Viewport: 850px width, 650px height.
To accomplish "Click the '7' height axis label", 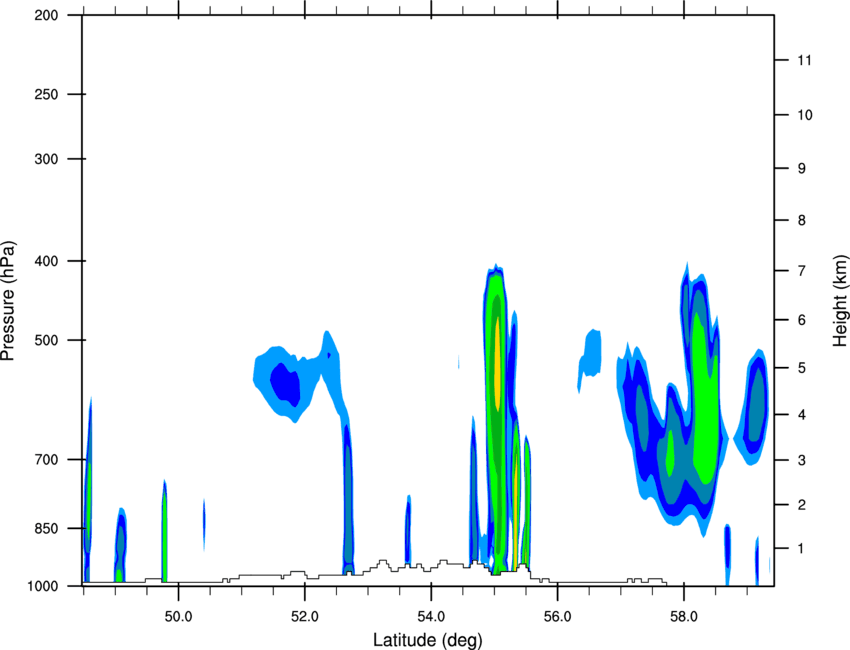I will (802, 271).
